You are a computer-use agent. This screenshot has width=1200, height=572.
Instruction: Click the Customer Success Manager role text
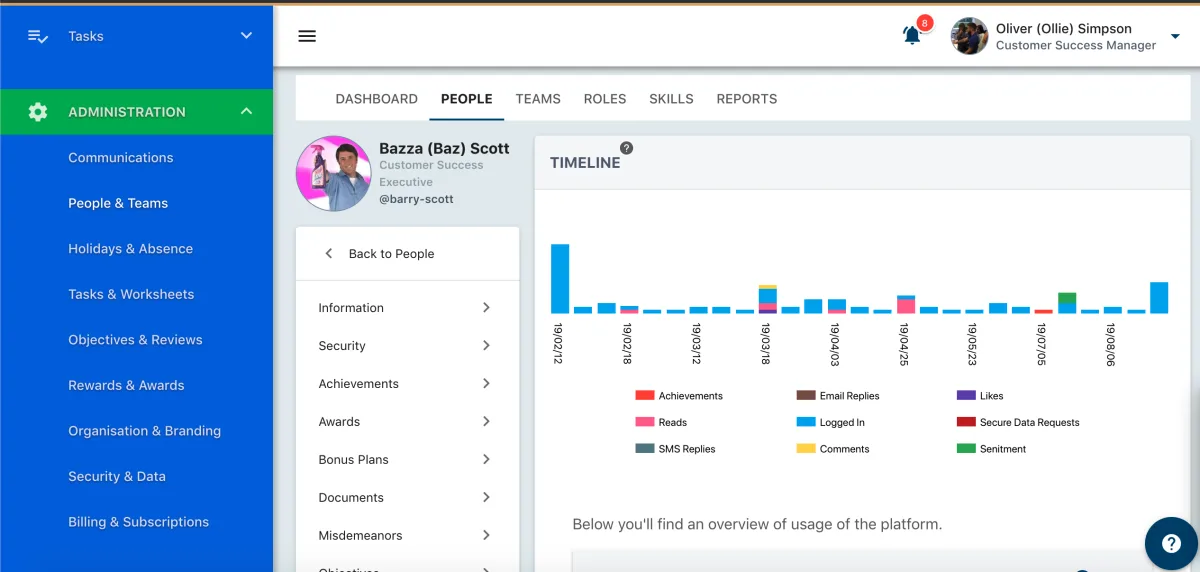(x=1076, y=45)
